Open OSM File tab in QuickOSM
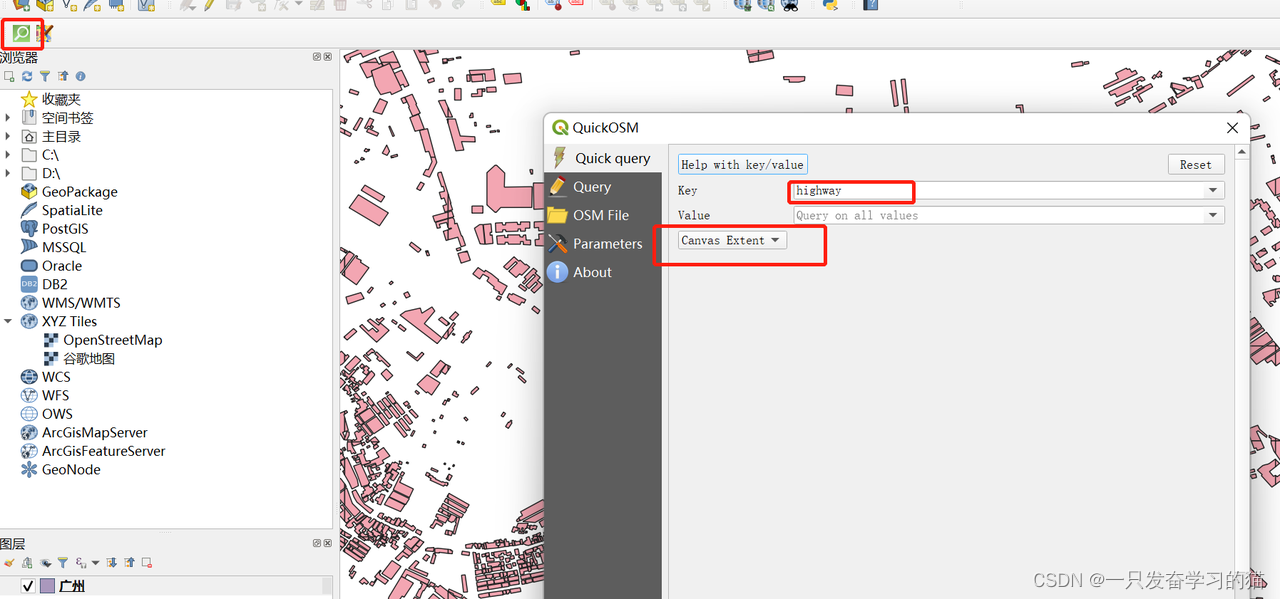The height and width of the screenshot is (599, 1280). (x=603, y=215)
